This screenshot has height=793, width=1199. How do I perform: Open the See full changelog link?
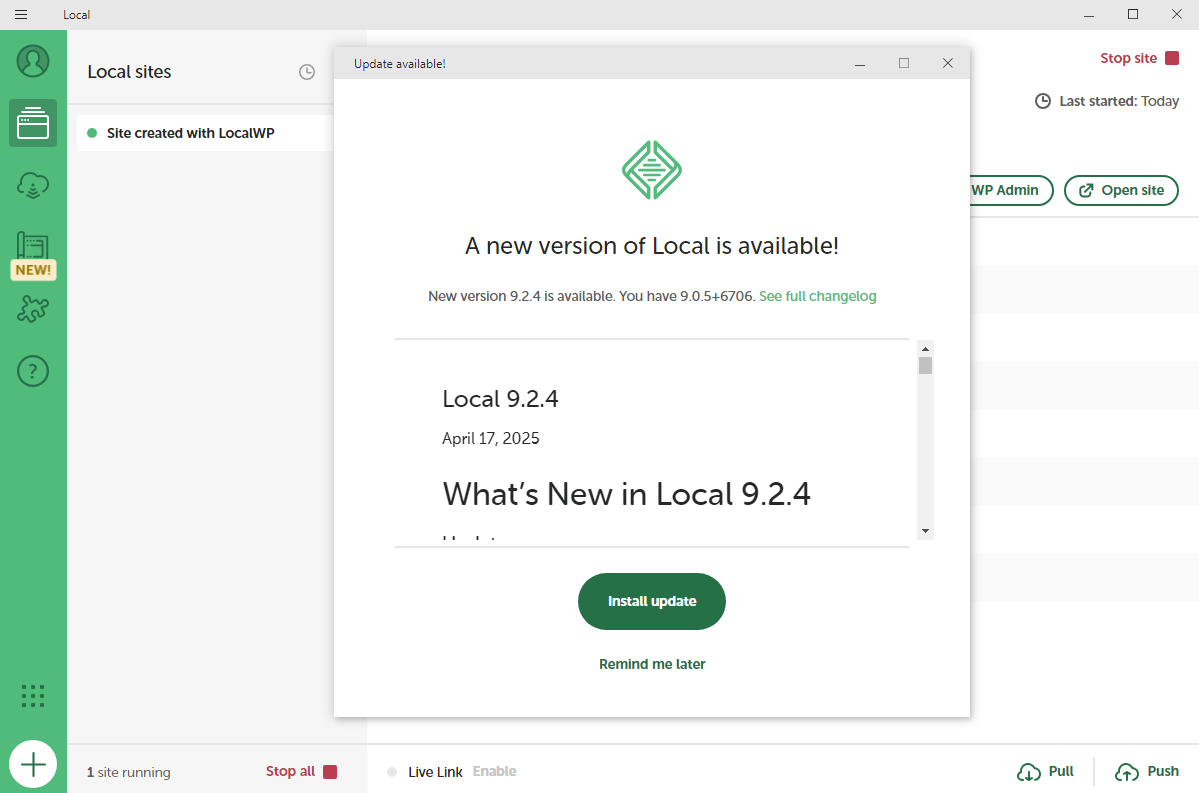817,296
